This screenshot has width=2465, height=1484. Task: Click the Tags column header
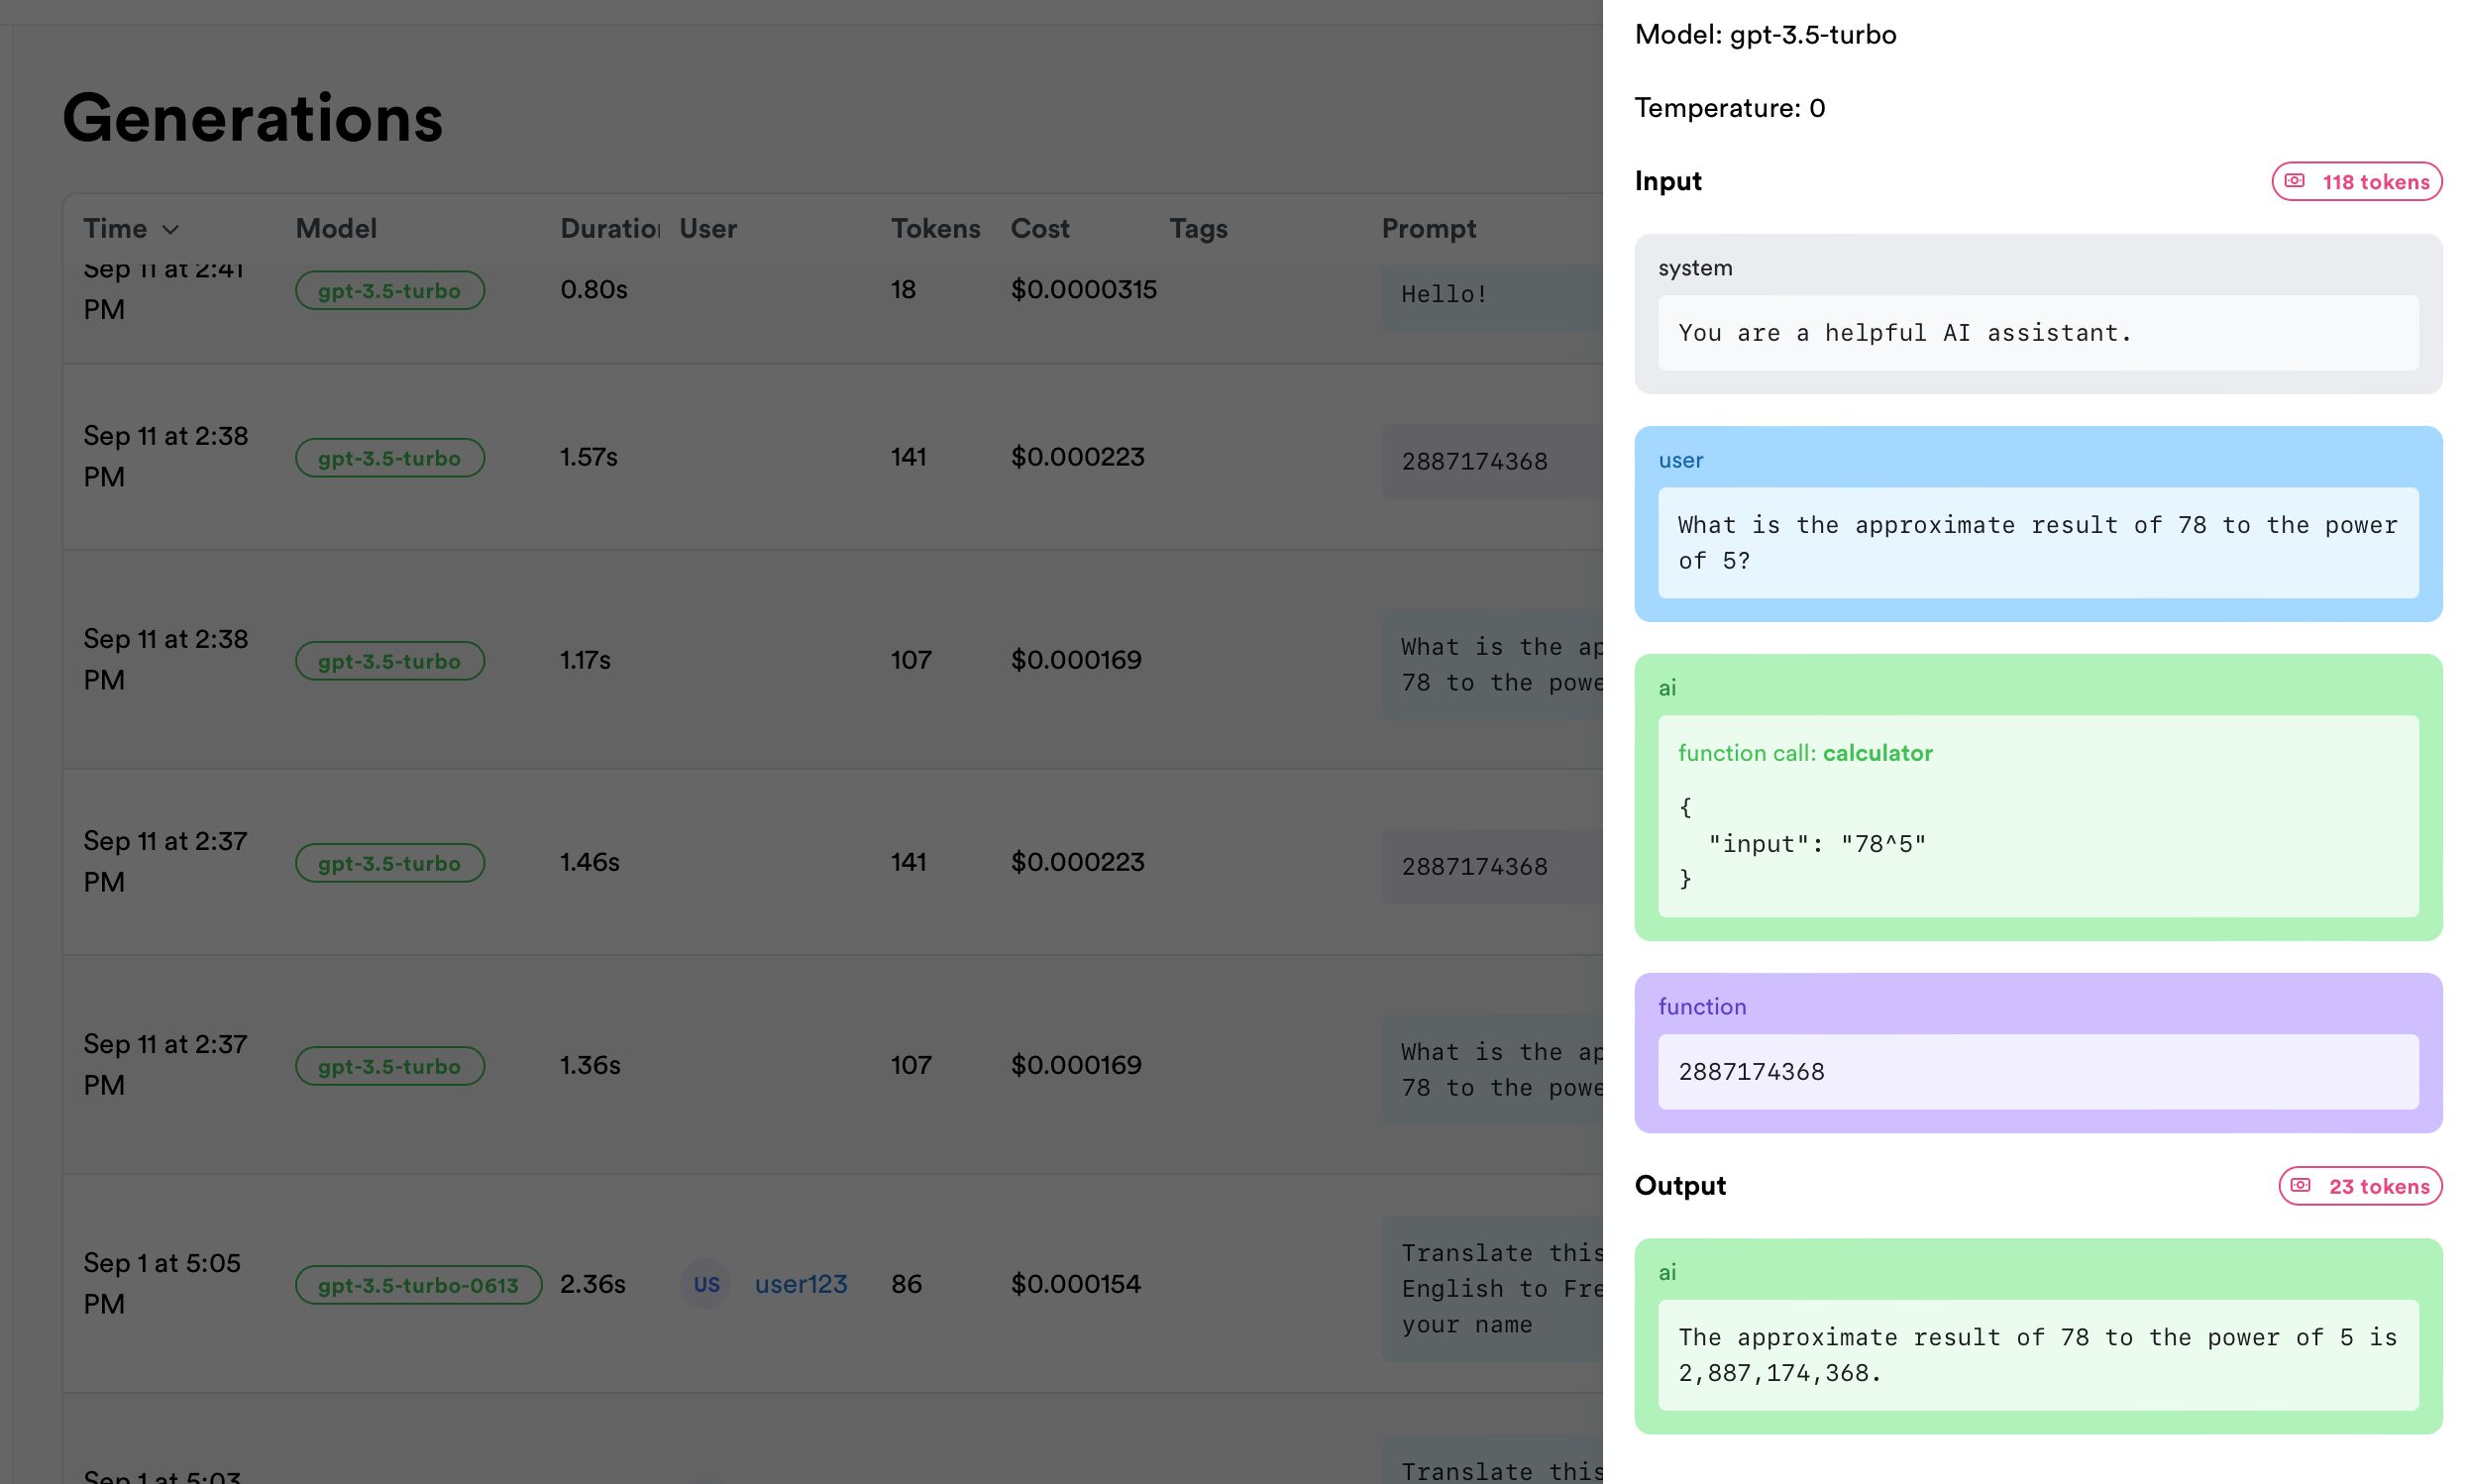click(x=1198, y=228)
